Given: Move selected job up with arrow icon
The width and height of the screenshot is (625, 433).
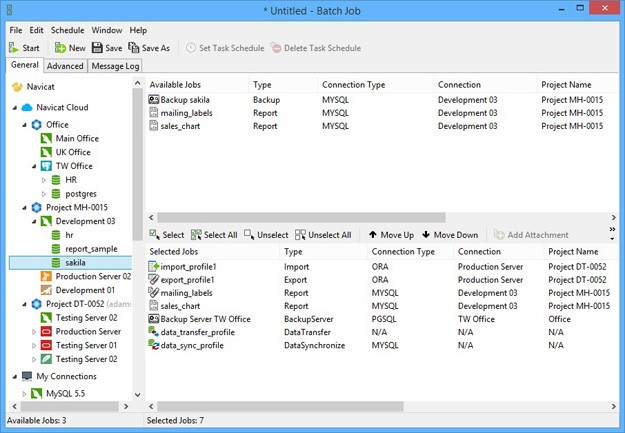Looking at the screenshot, I should (373, 234).
